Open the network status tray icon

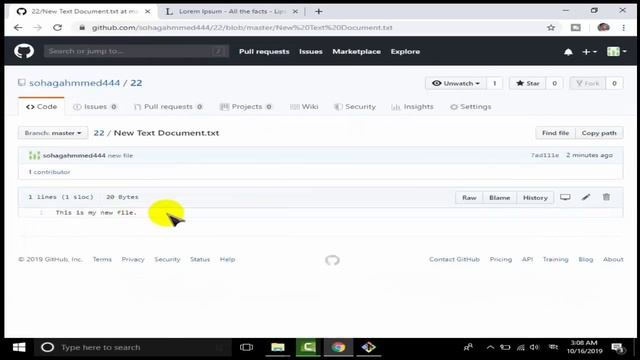click(x=520, y=347)
